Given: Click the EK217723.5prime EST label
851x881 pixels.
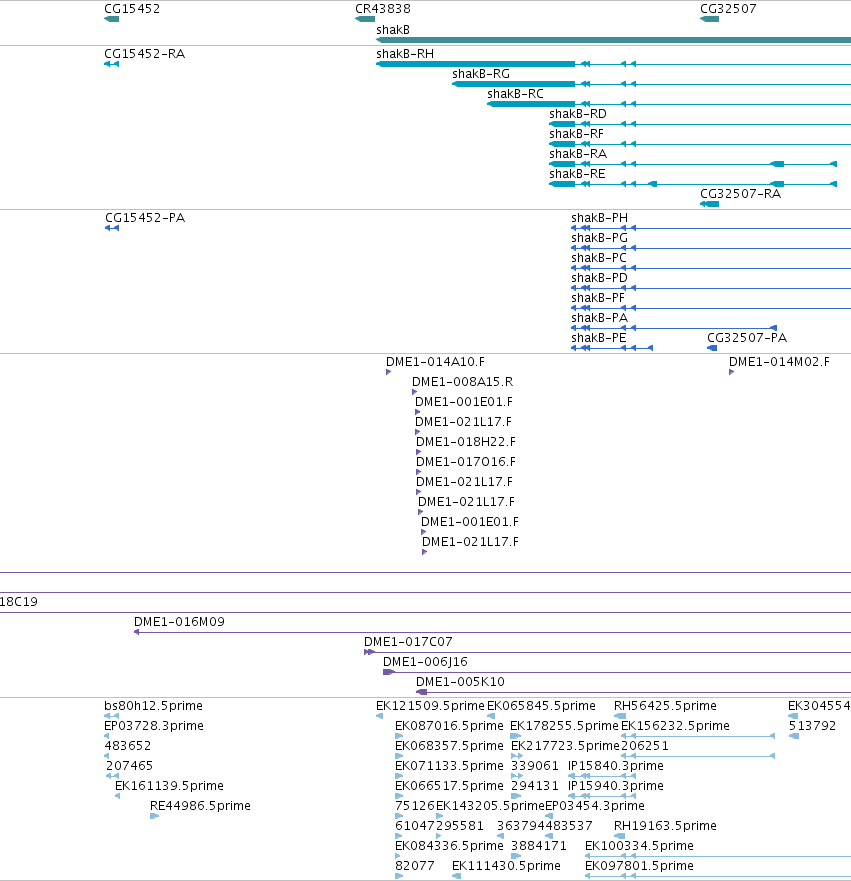Looking at the screenshot, I should [x=565, y=746].
